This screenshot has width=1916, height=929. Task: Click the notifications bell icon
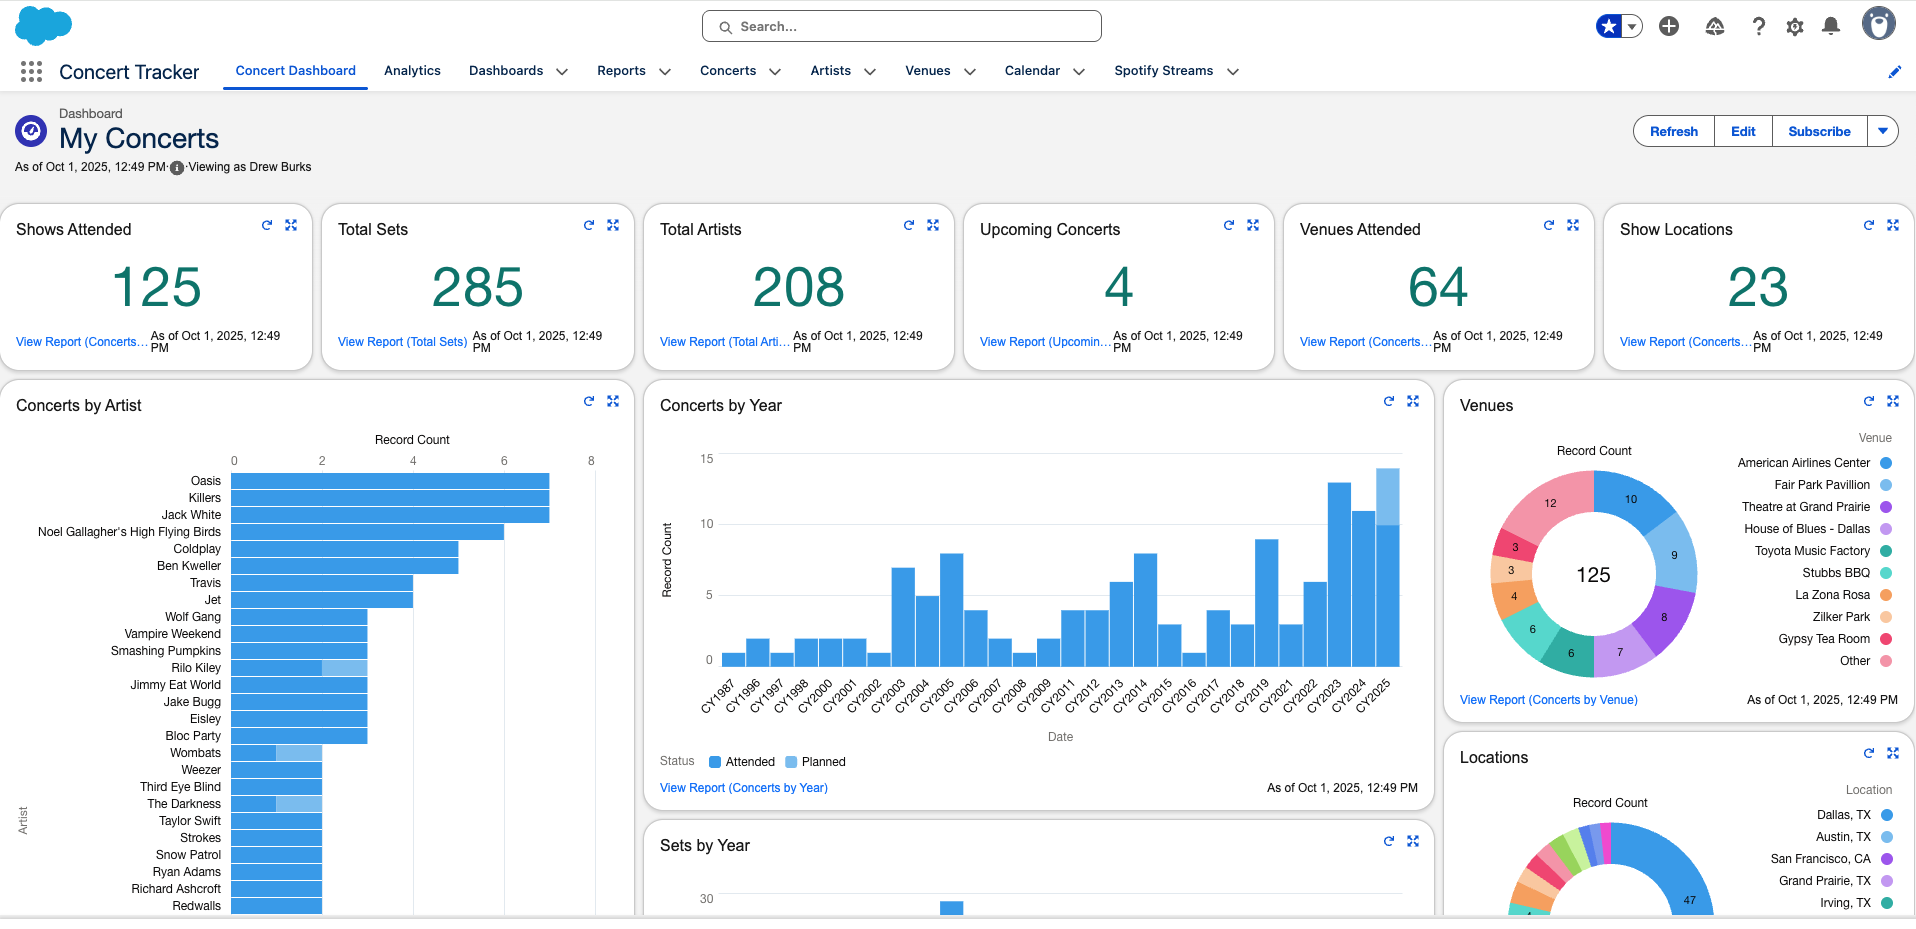coord(1831,26)
